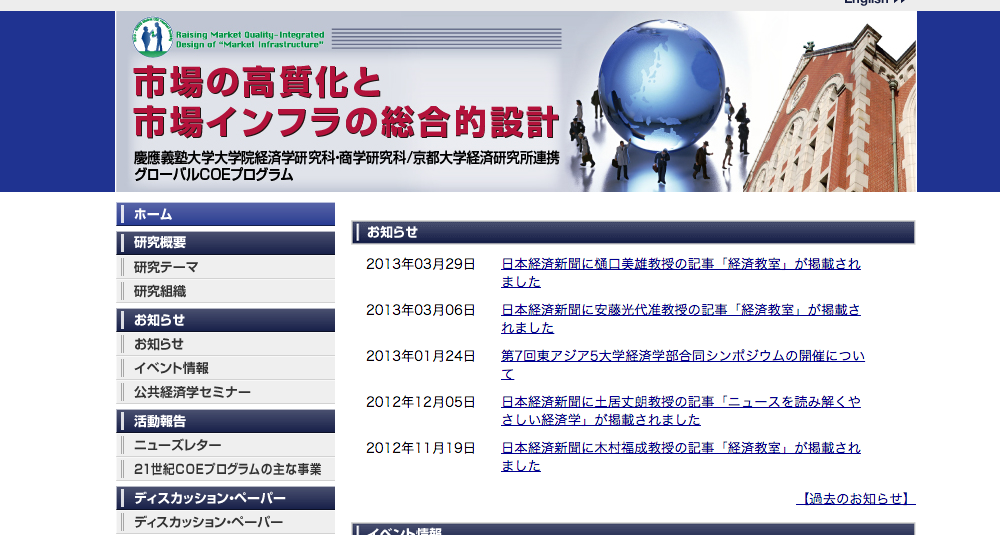
Task: Open the お知らせ sidebar section header
Action: 226,320
